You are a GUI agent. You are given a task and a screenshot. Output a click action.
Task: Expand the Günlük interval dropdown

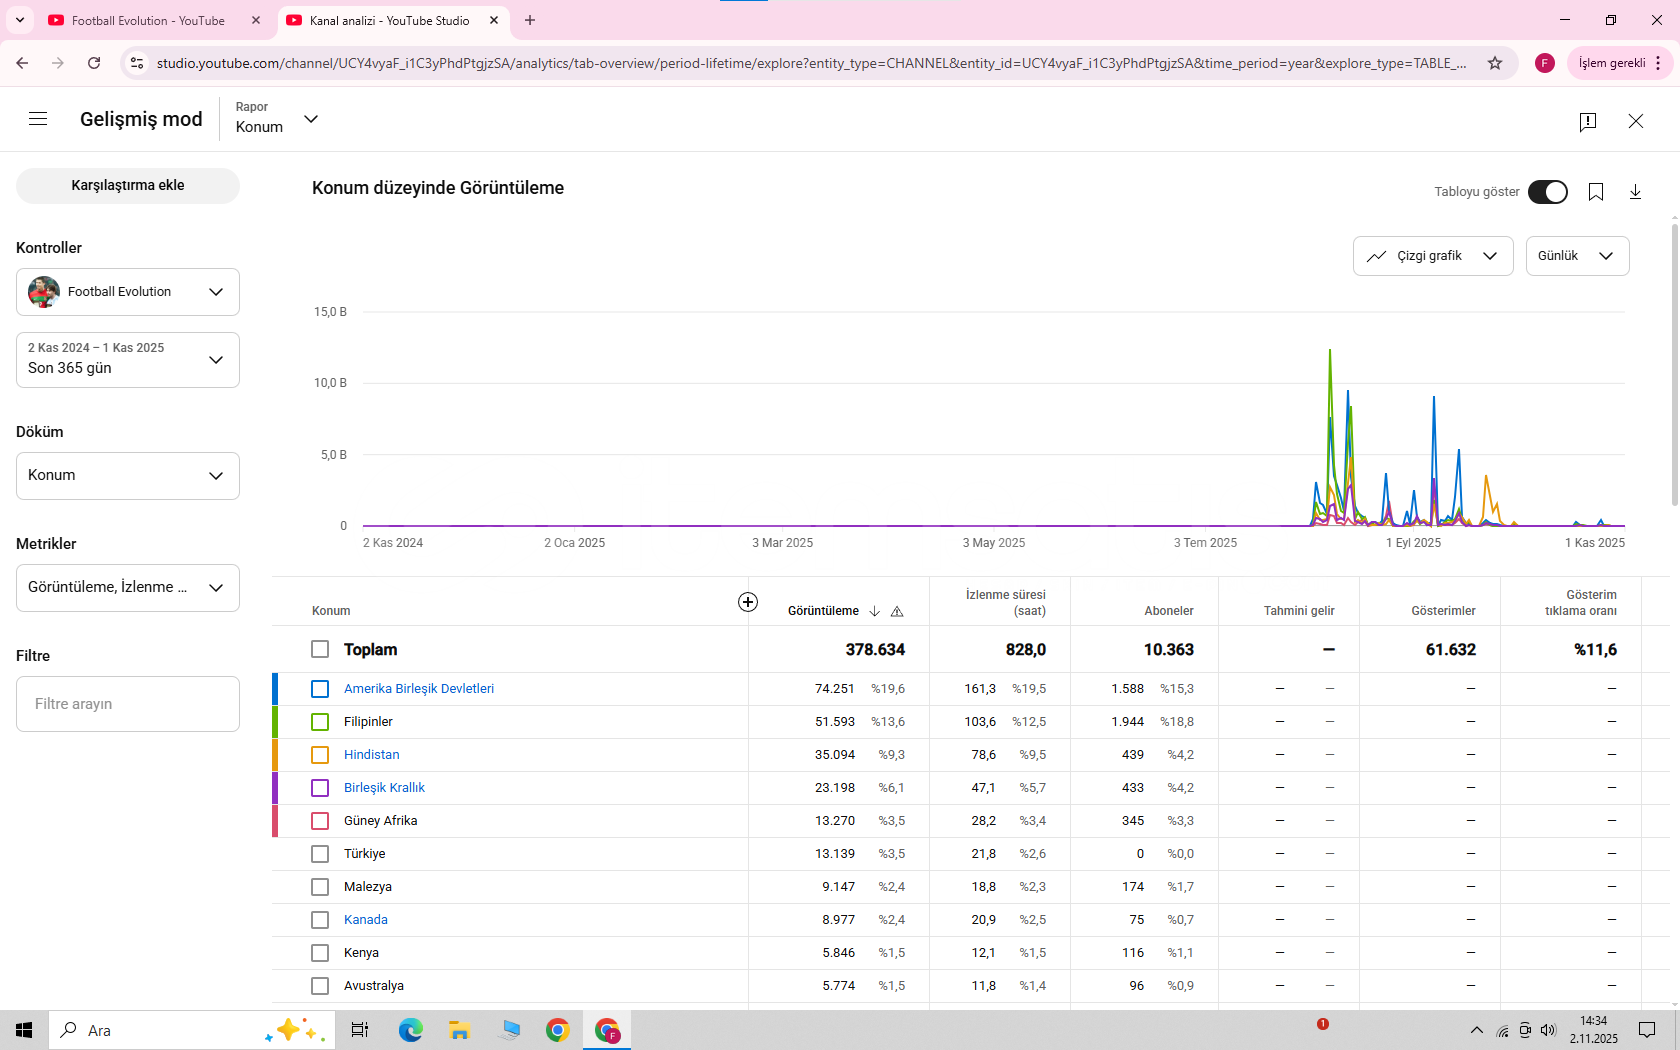1577,256
